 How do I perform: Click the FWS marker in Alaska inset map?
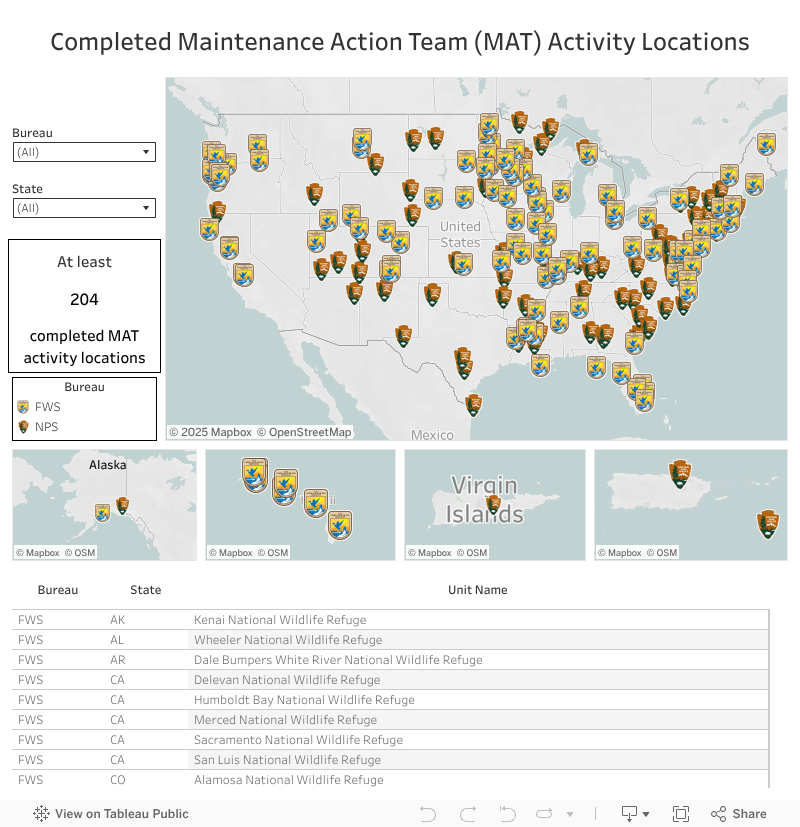(102, 512)
